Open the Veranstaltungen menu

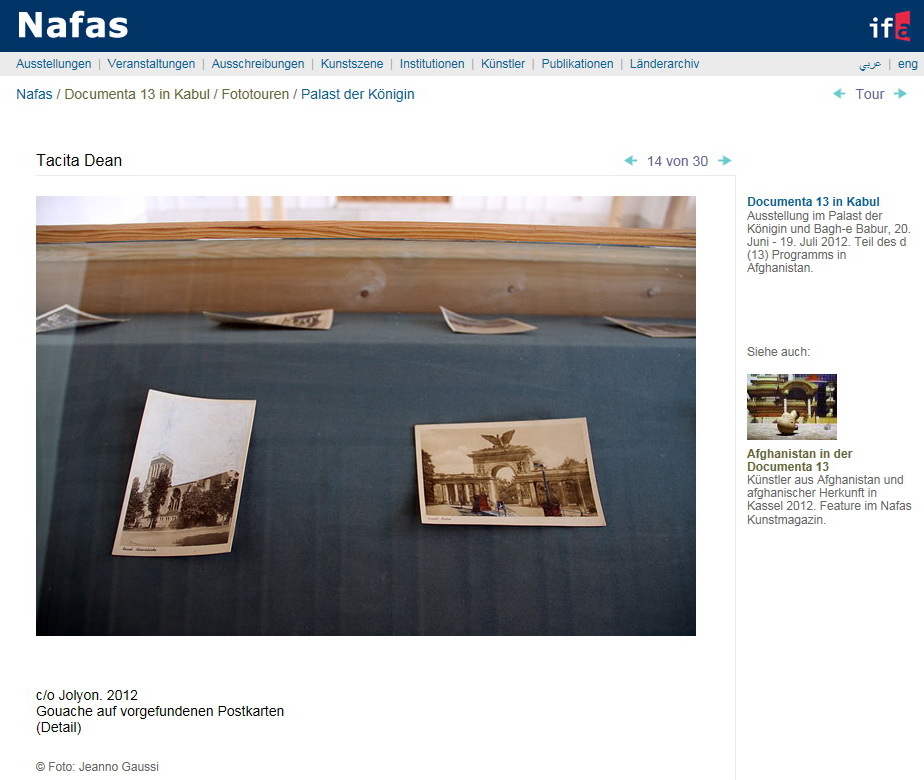[151, 64]
